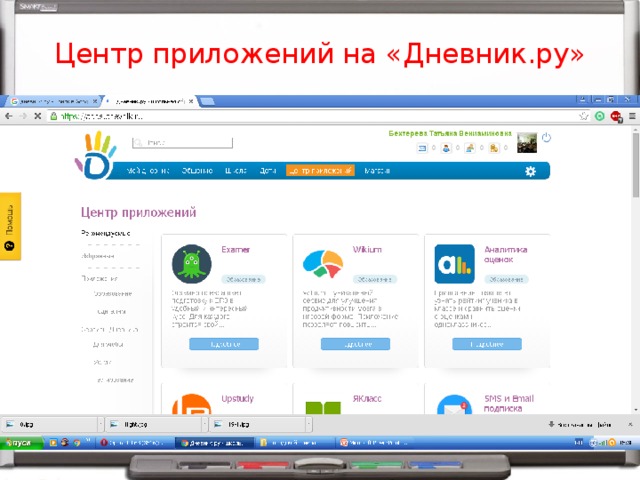Open the Chrome hamburger menu
The image size is (640, 480).
pos(632,116)
